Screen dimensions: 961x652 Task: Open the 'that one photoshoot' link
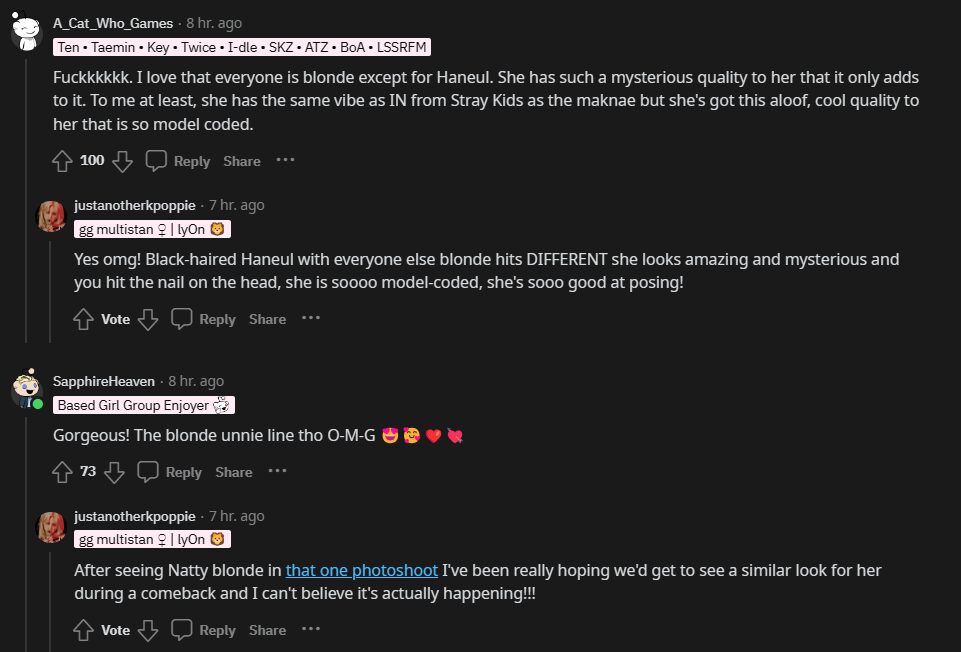(361, 570)
